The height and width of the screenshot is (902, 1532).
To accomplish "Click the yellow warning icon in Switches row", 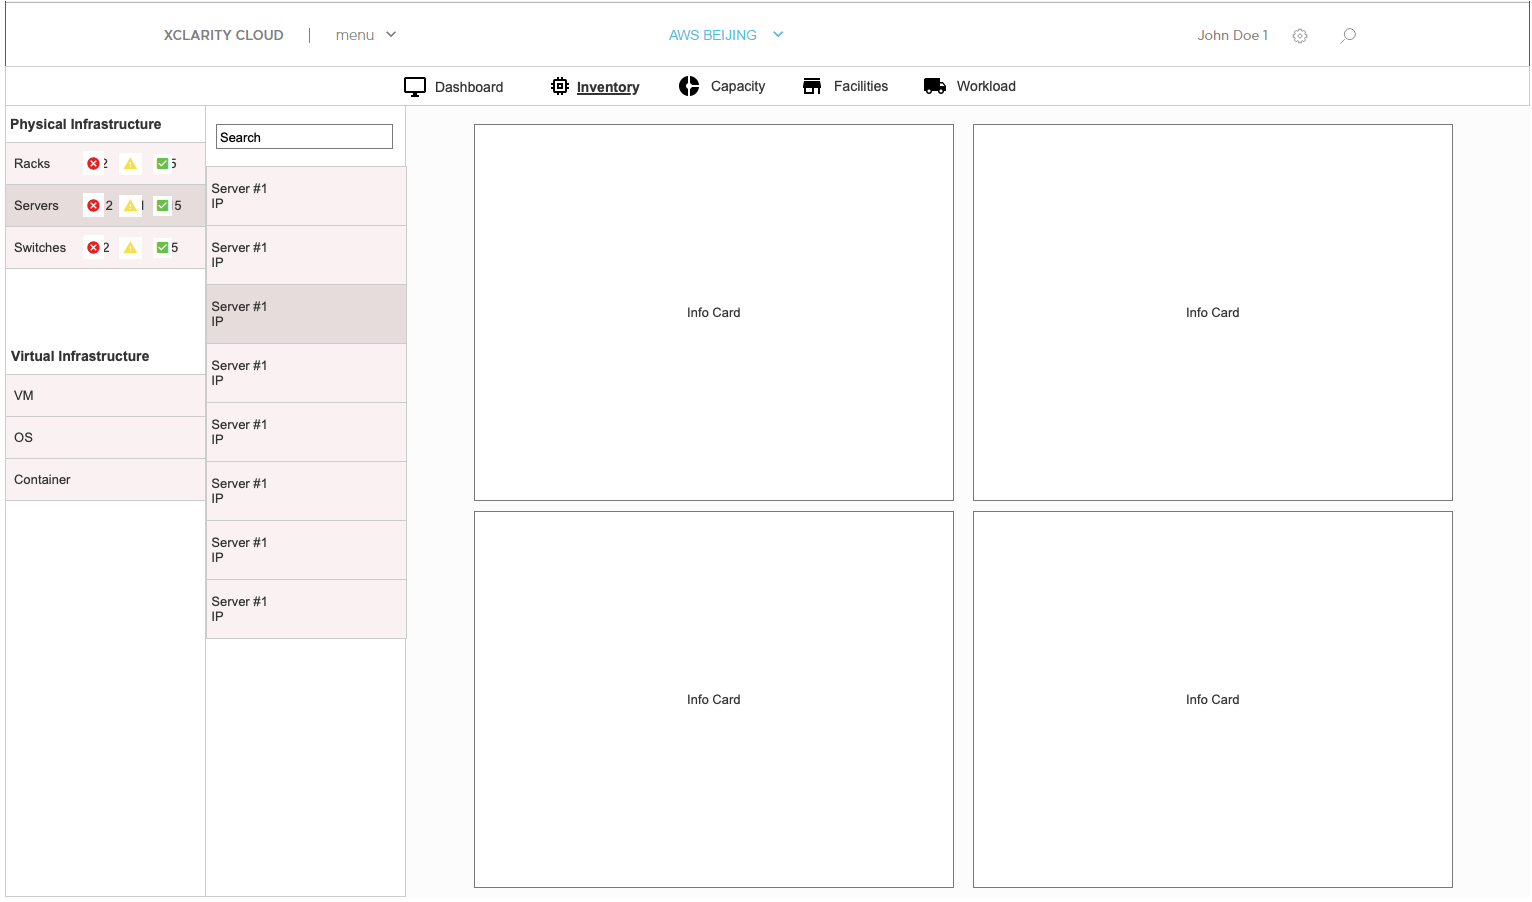I will click(x=130, y=248).
